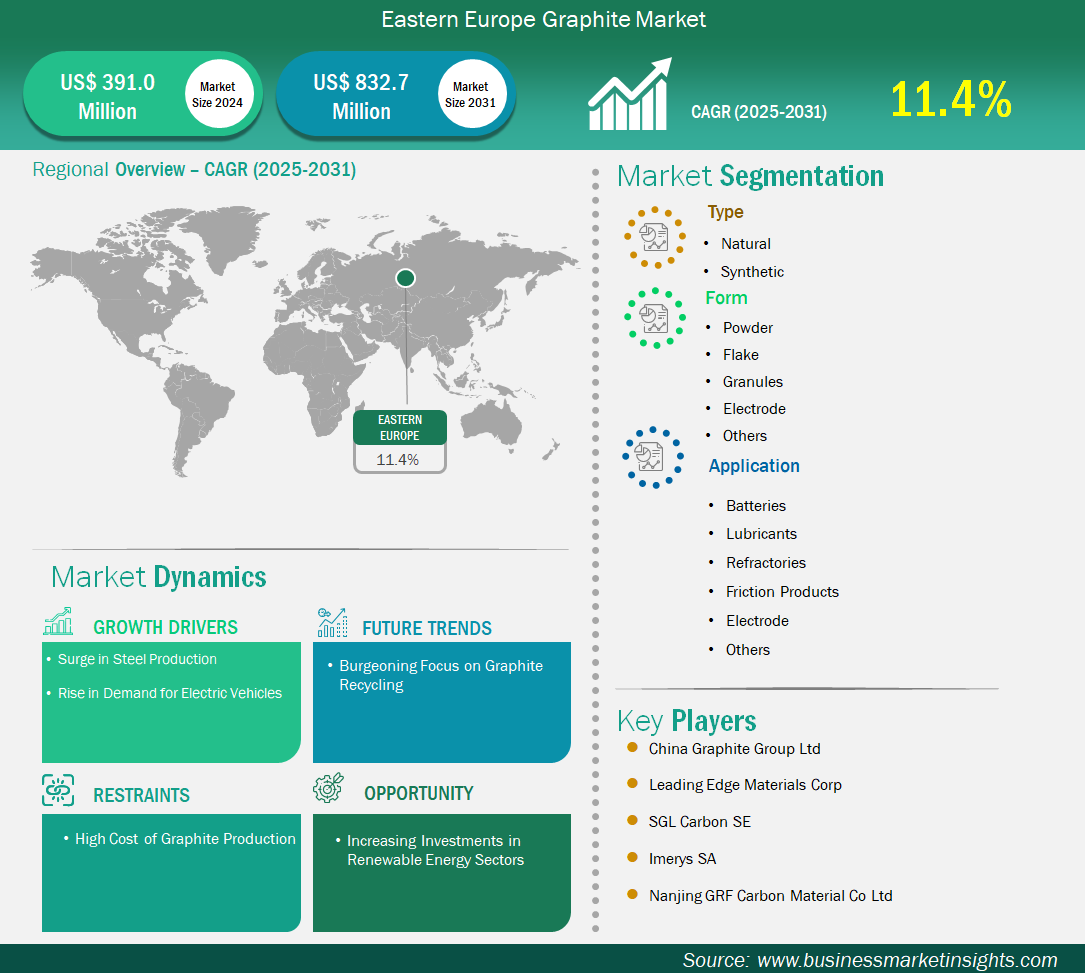Click the Market Segmentation heading
Image resolution: width=1085 pixels, height=978 pixels.
pyautogui.click(x=750, y=176)
